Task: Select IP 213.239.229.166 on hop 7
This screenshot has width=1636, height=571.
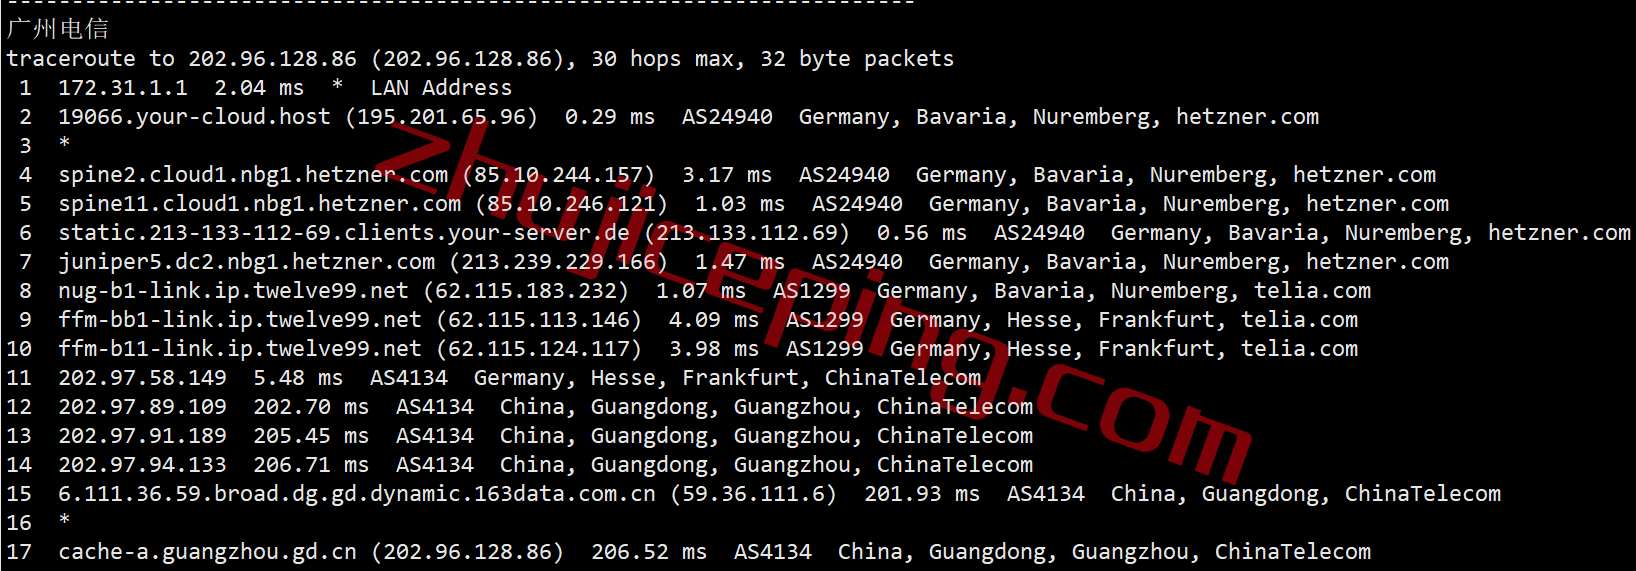Action: tap(558, 262)
